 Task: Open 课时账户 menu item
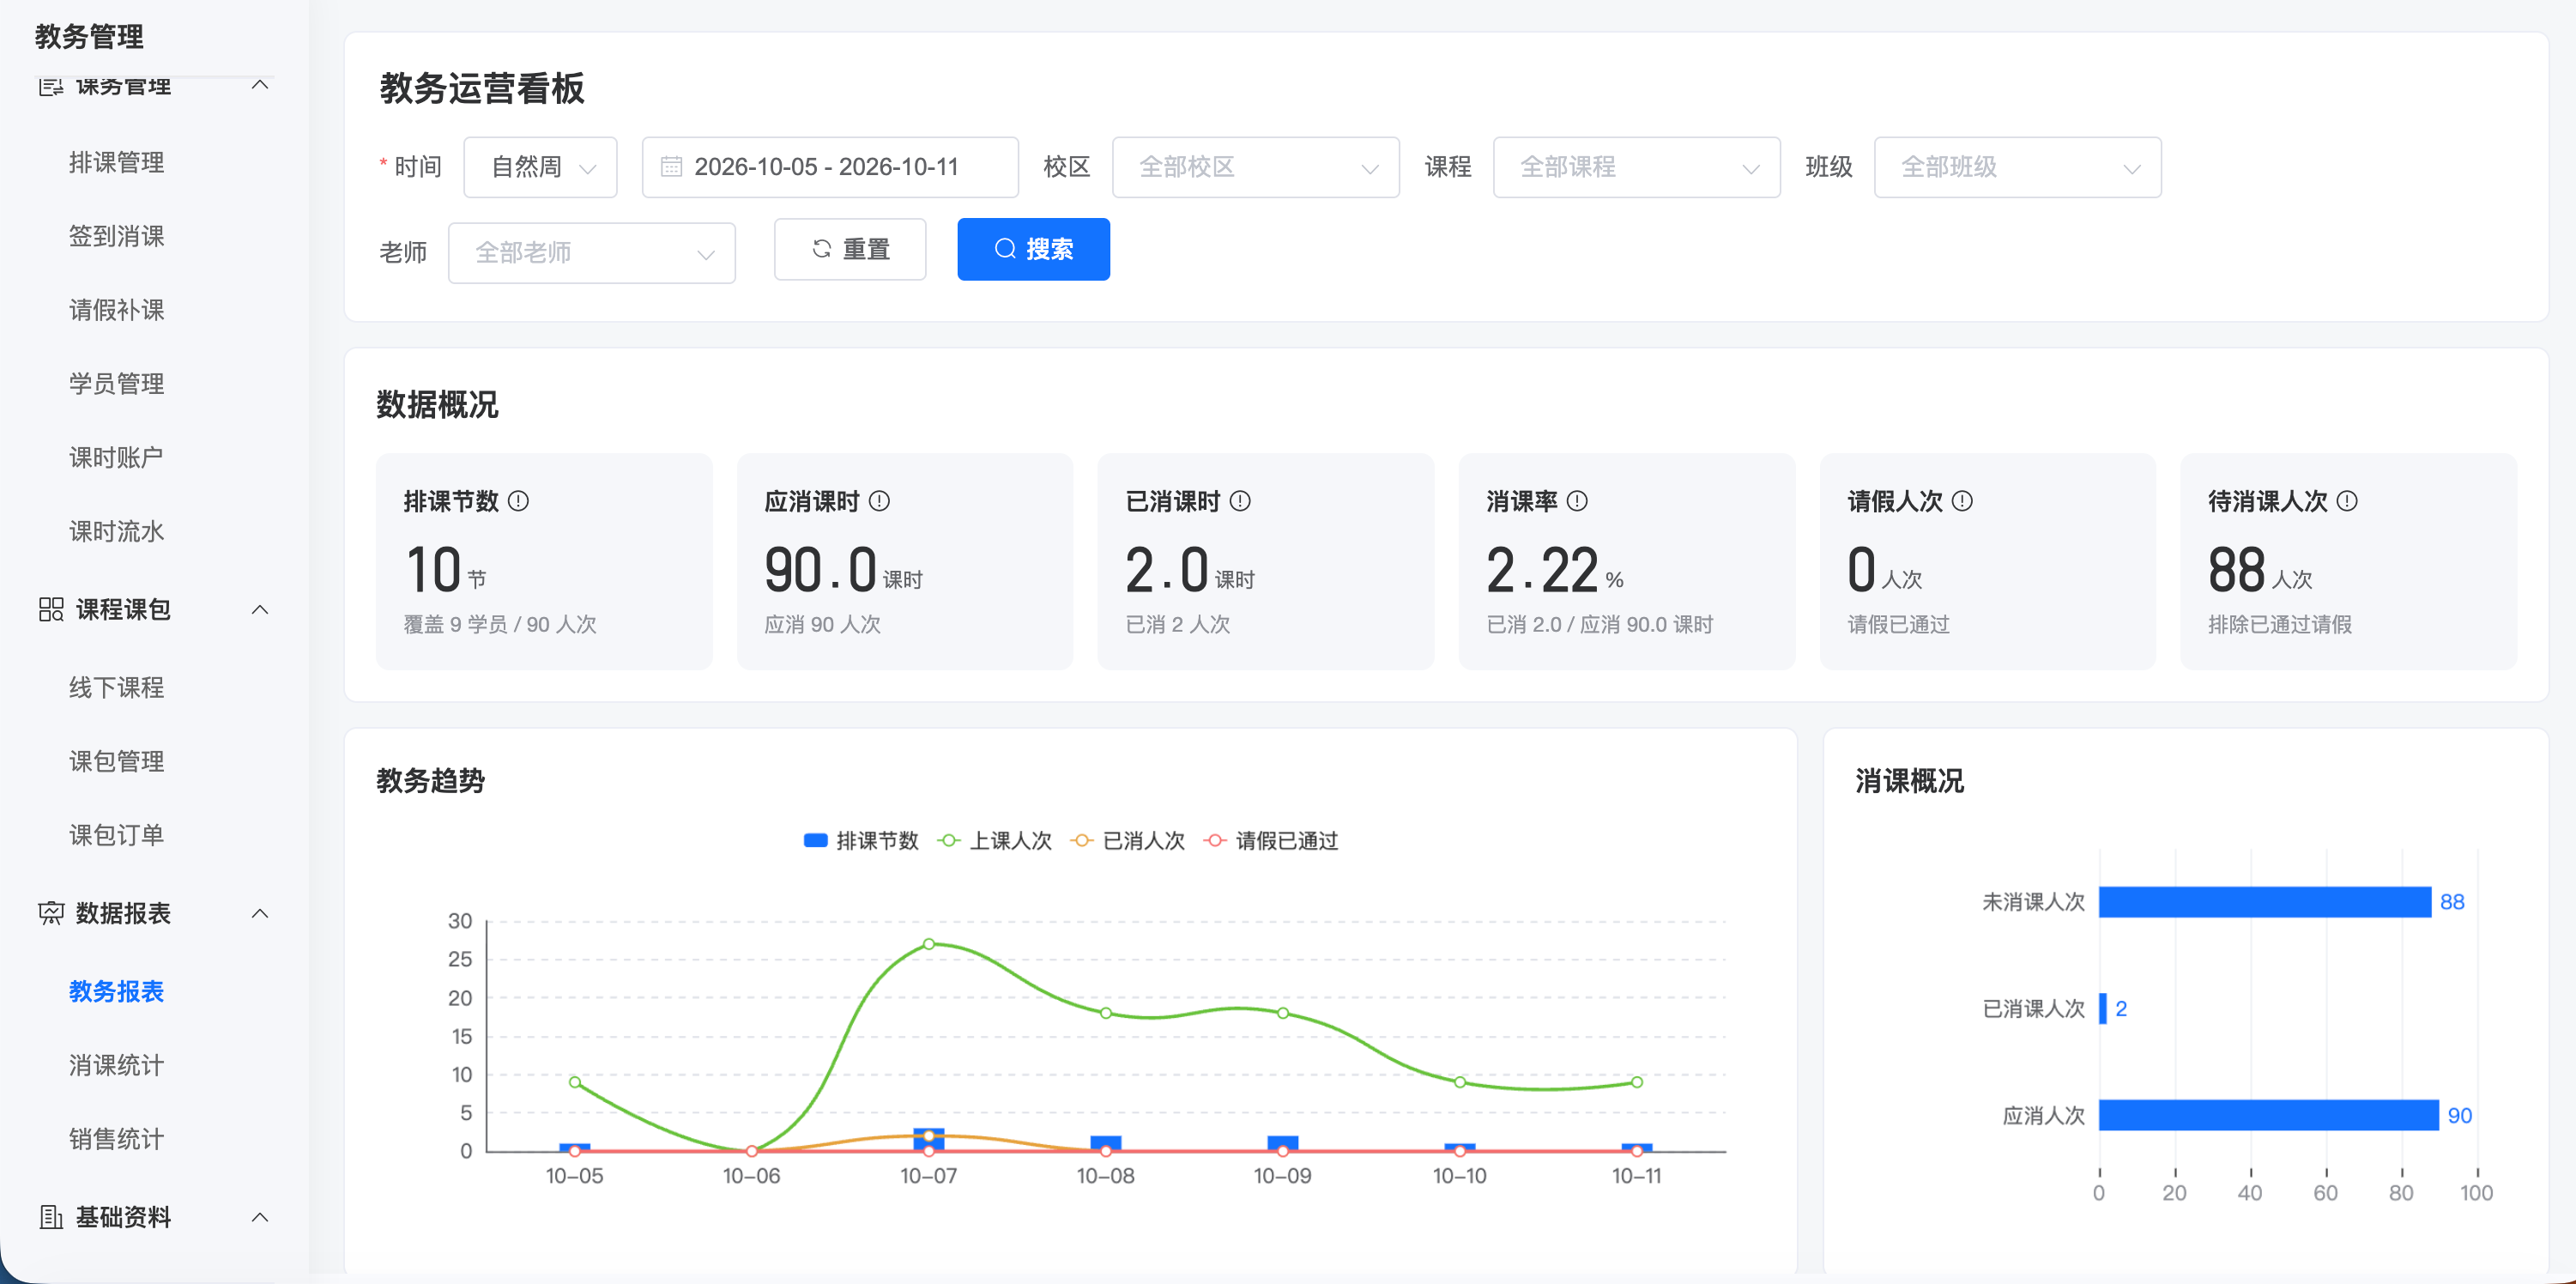click(116, 458)
